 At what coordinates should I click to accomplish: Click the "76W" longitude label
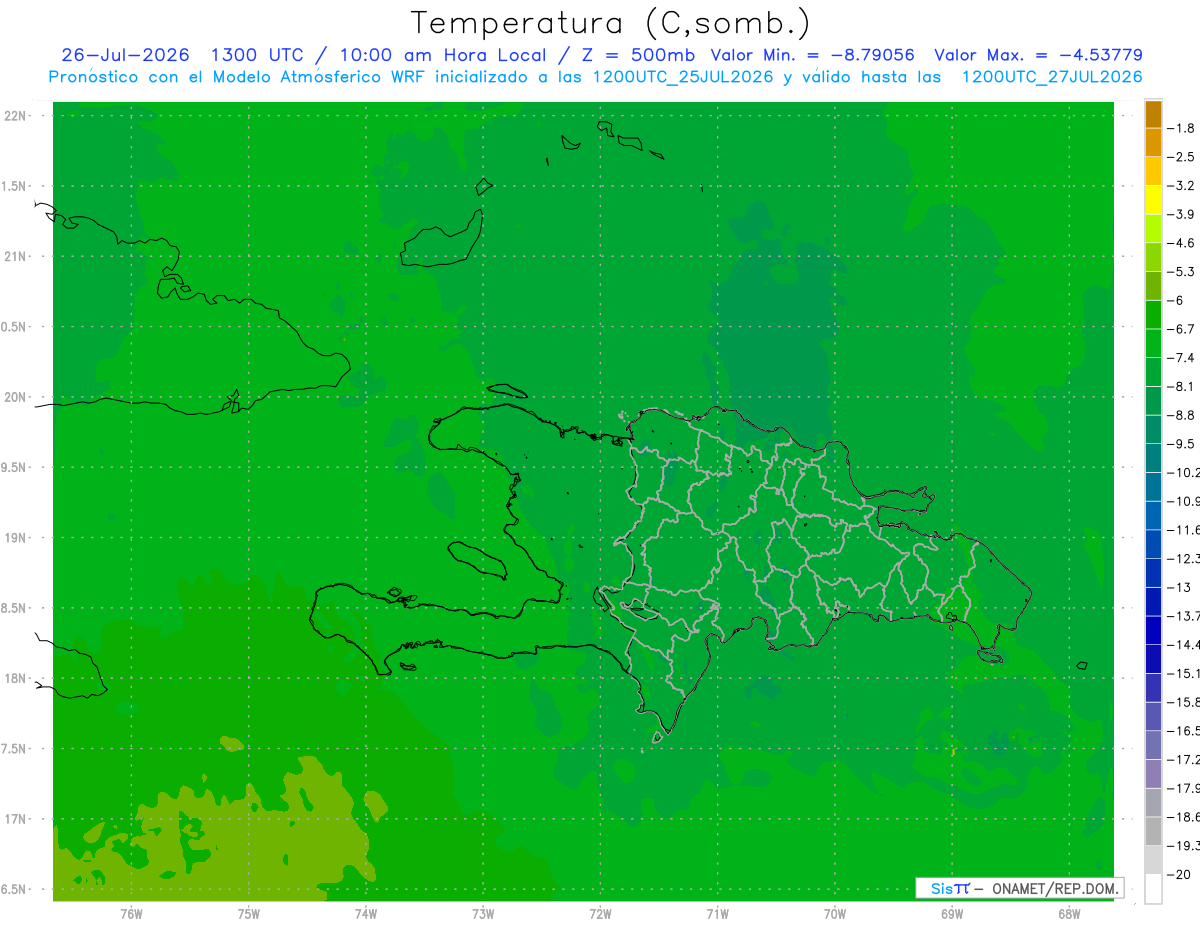(131, 914)
